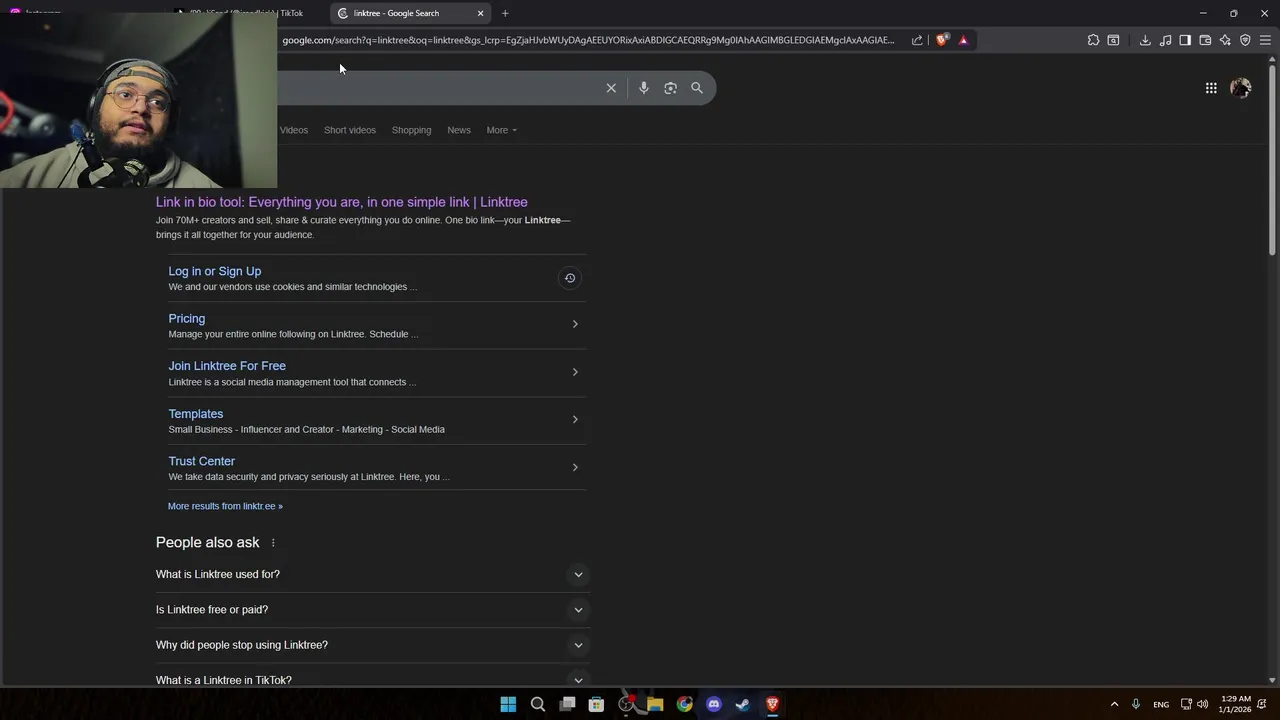Open the browser hamburger main menu
This screenshot has height=720, width=1280.
click(x=1265, y=40)
